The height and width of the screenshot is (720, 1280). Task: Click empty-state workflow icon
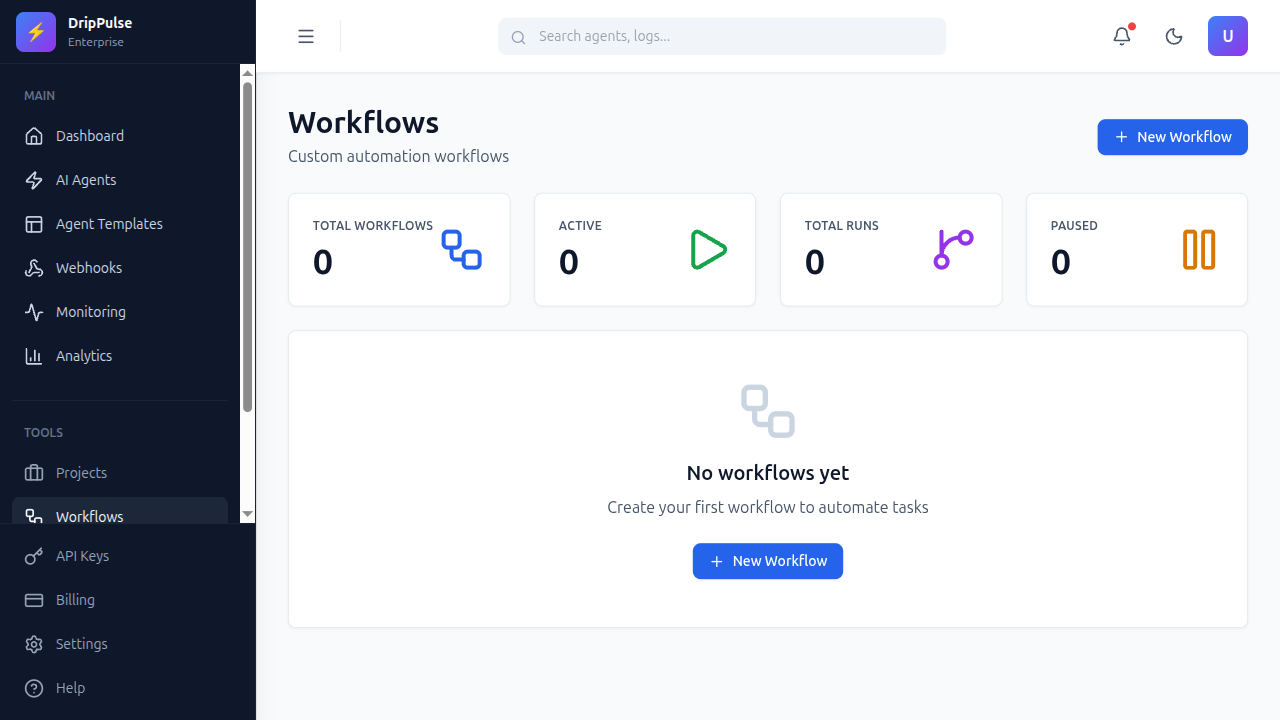click(768, 411)
